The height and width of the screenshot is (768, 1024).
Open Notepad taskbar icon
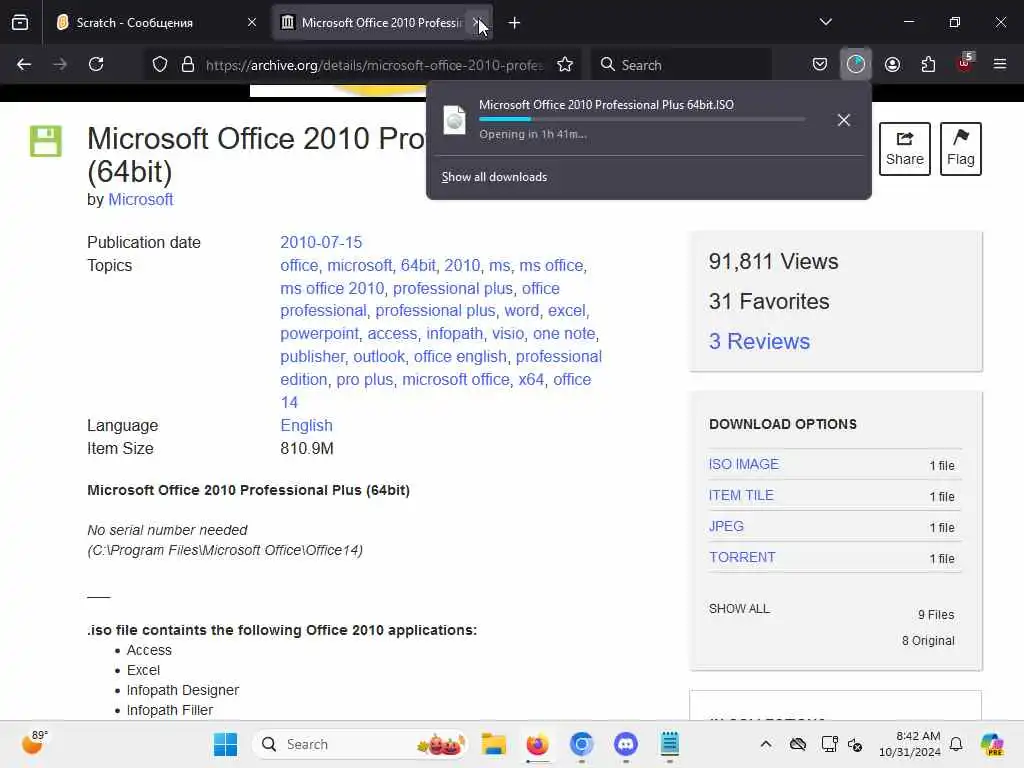click(669, 744)
